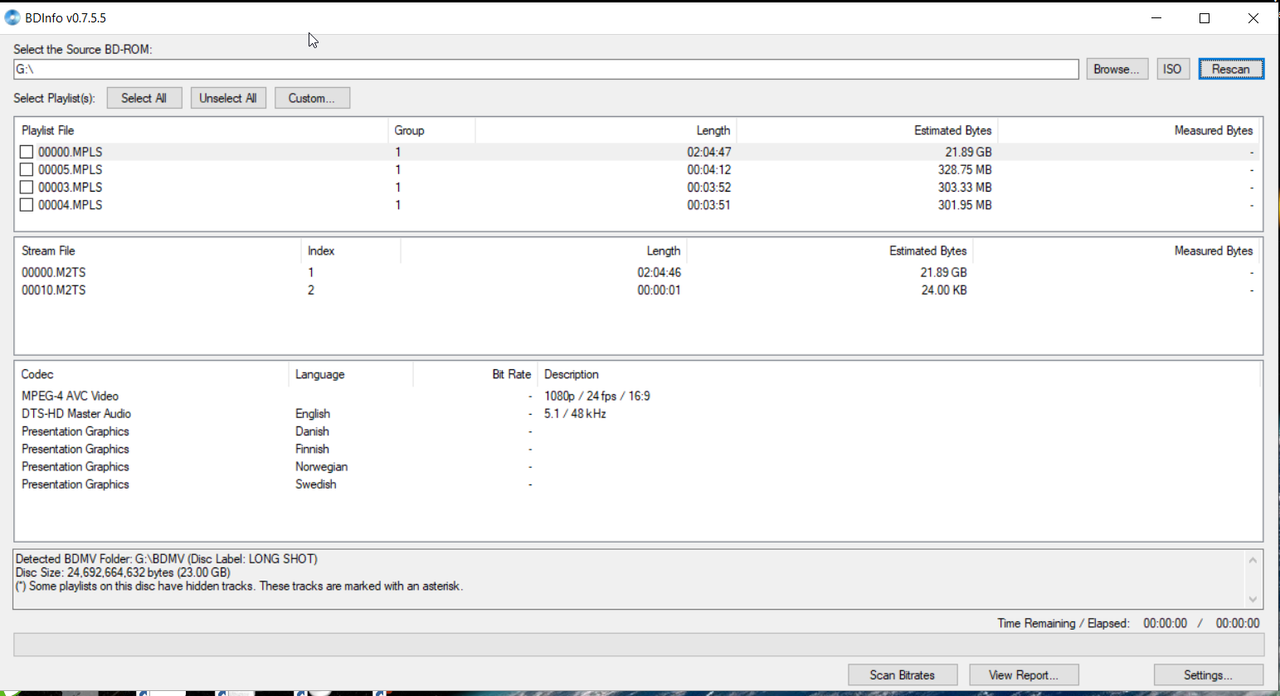Click the BDInfo app icon in title bar

pyautogui.click(x=13, y=18)
